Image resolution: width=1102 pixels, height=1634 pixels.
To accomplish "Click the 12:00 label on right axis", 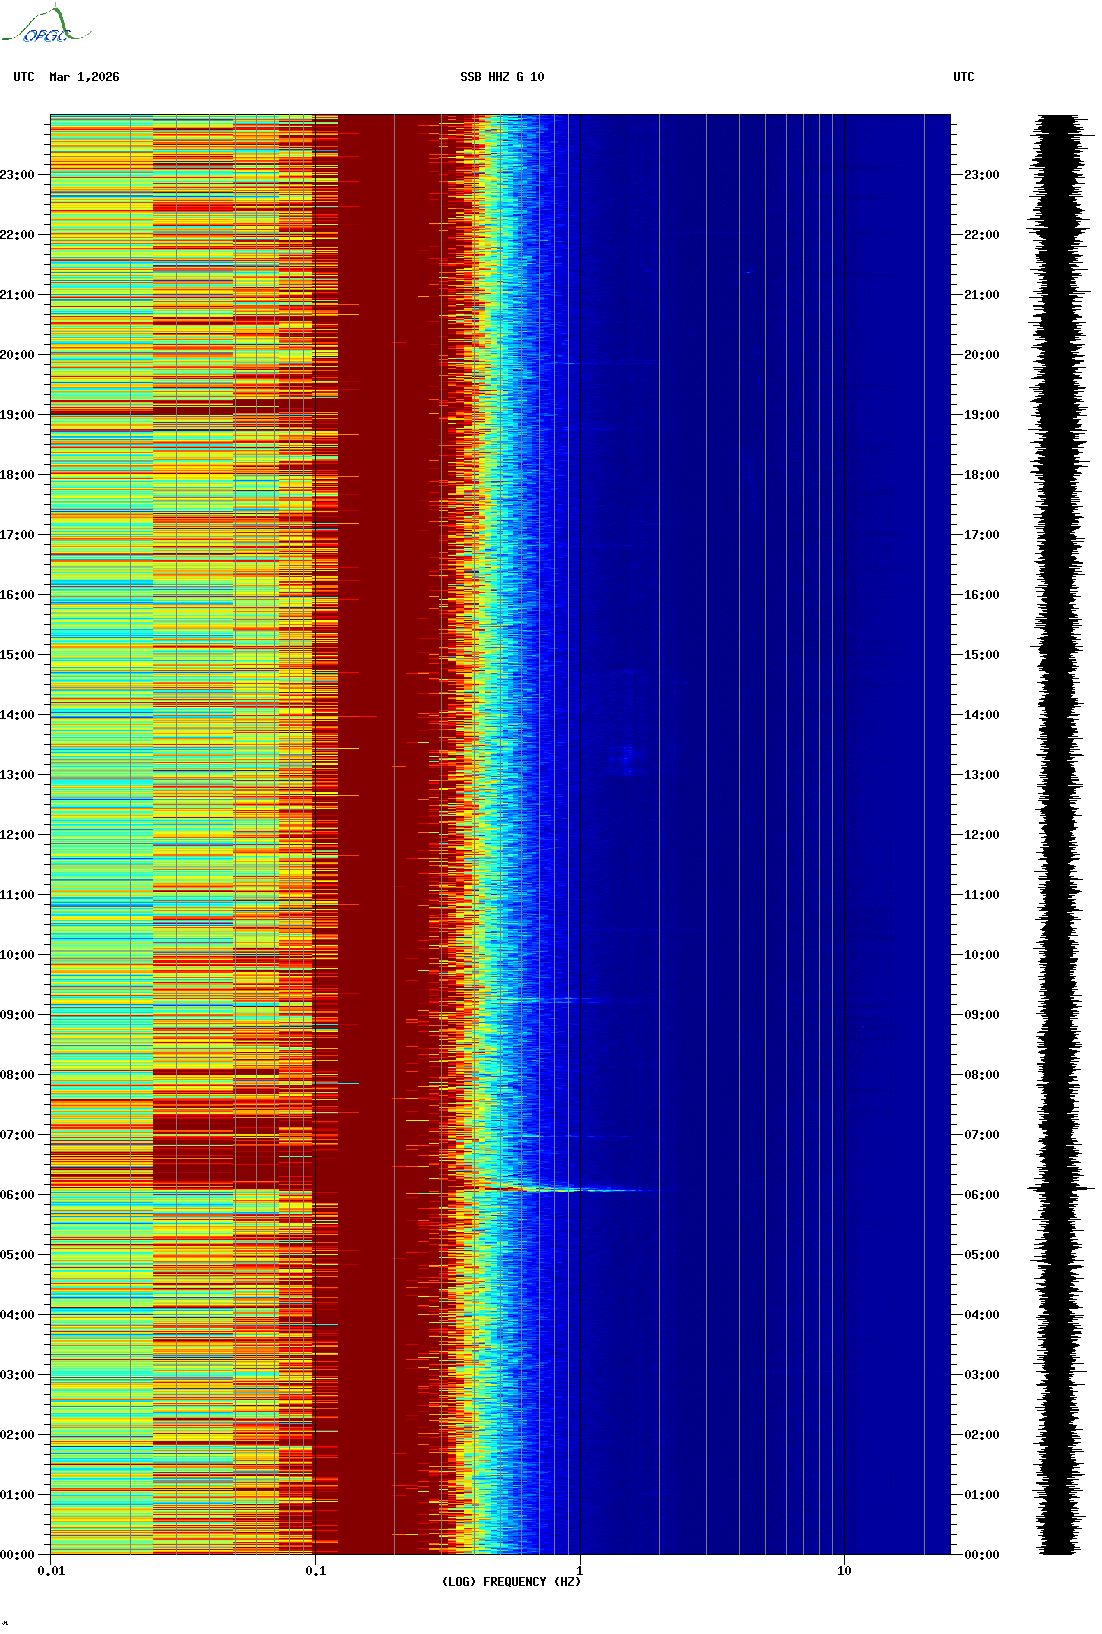I will (981, 835).
